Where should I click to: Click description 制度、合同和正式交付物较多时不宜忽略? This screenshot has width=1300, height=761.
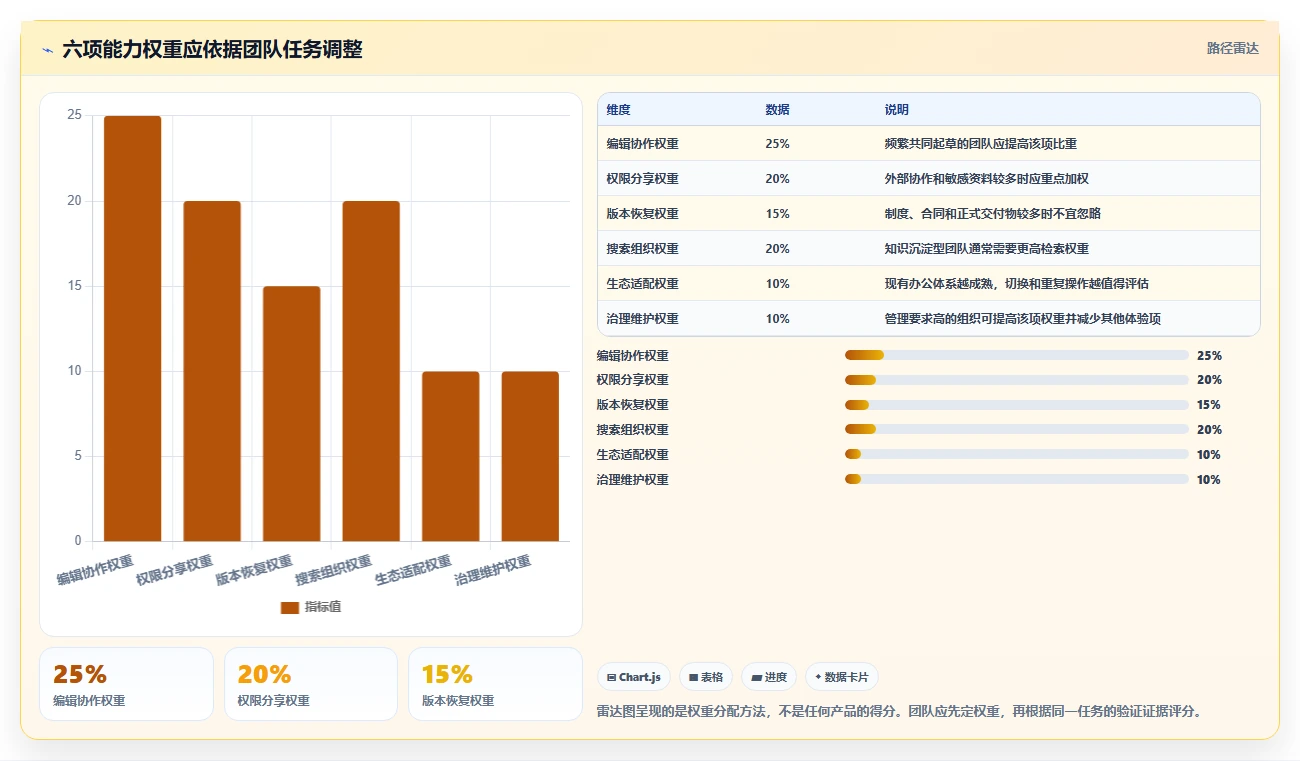click(x=993, y=214)
